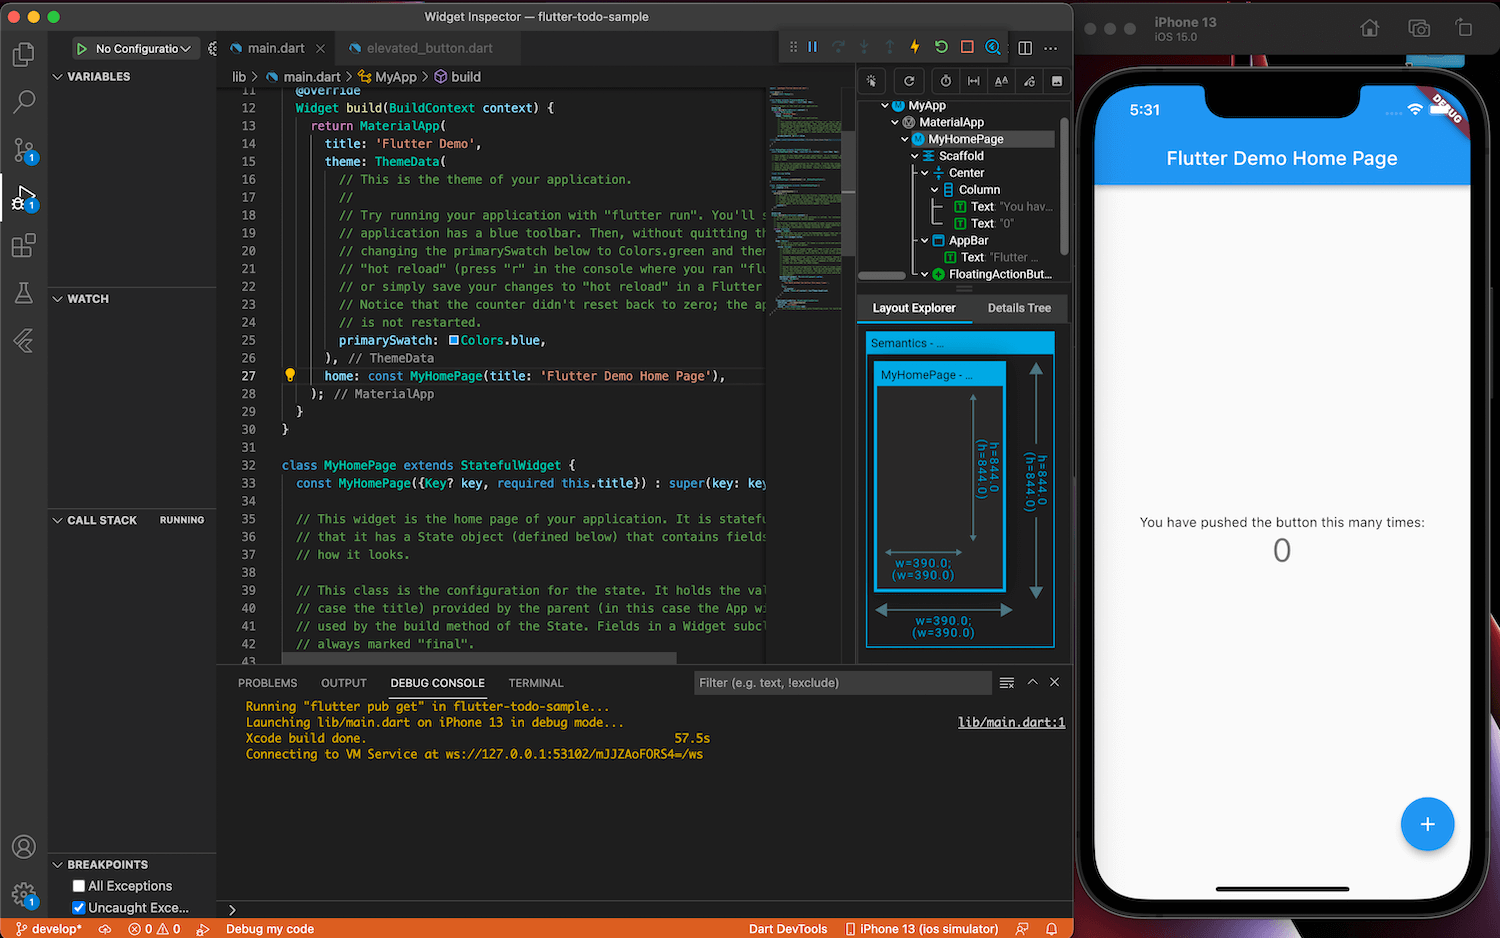
Task: Change device: iPhone 13 (ios simulator)
Action: tap(921, 929)
